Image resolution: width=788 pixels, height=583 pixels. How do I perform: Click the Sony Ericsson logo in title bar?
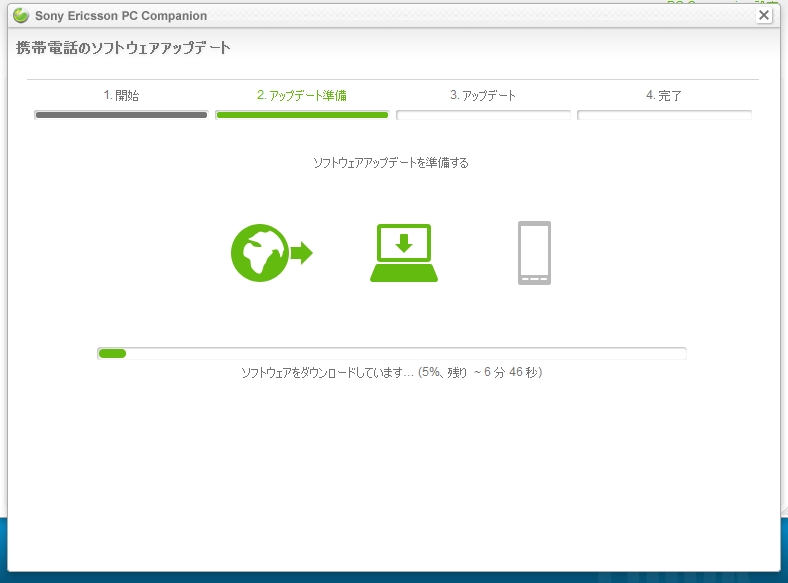(20, 16)
